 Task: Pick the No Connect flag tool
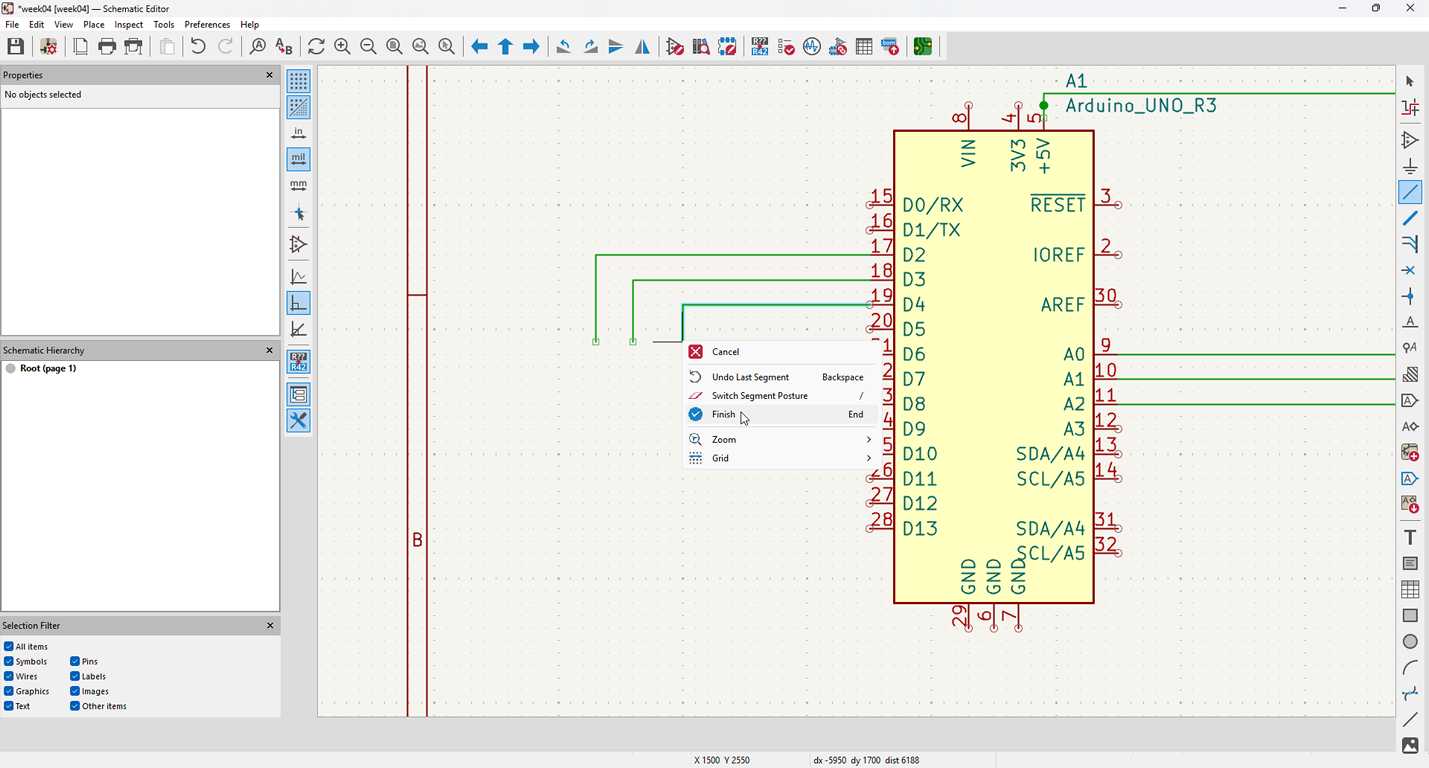click(1410, 270)
